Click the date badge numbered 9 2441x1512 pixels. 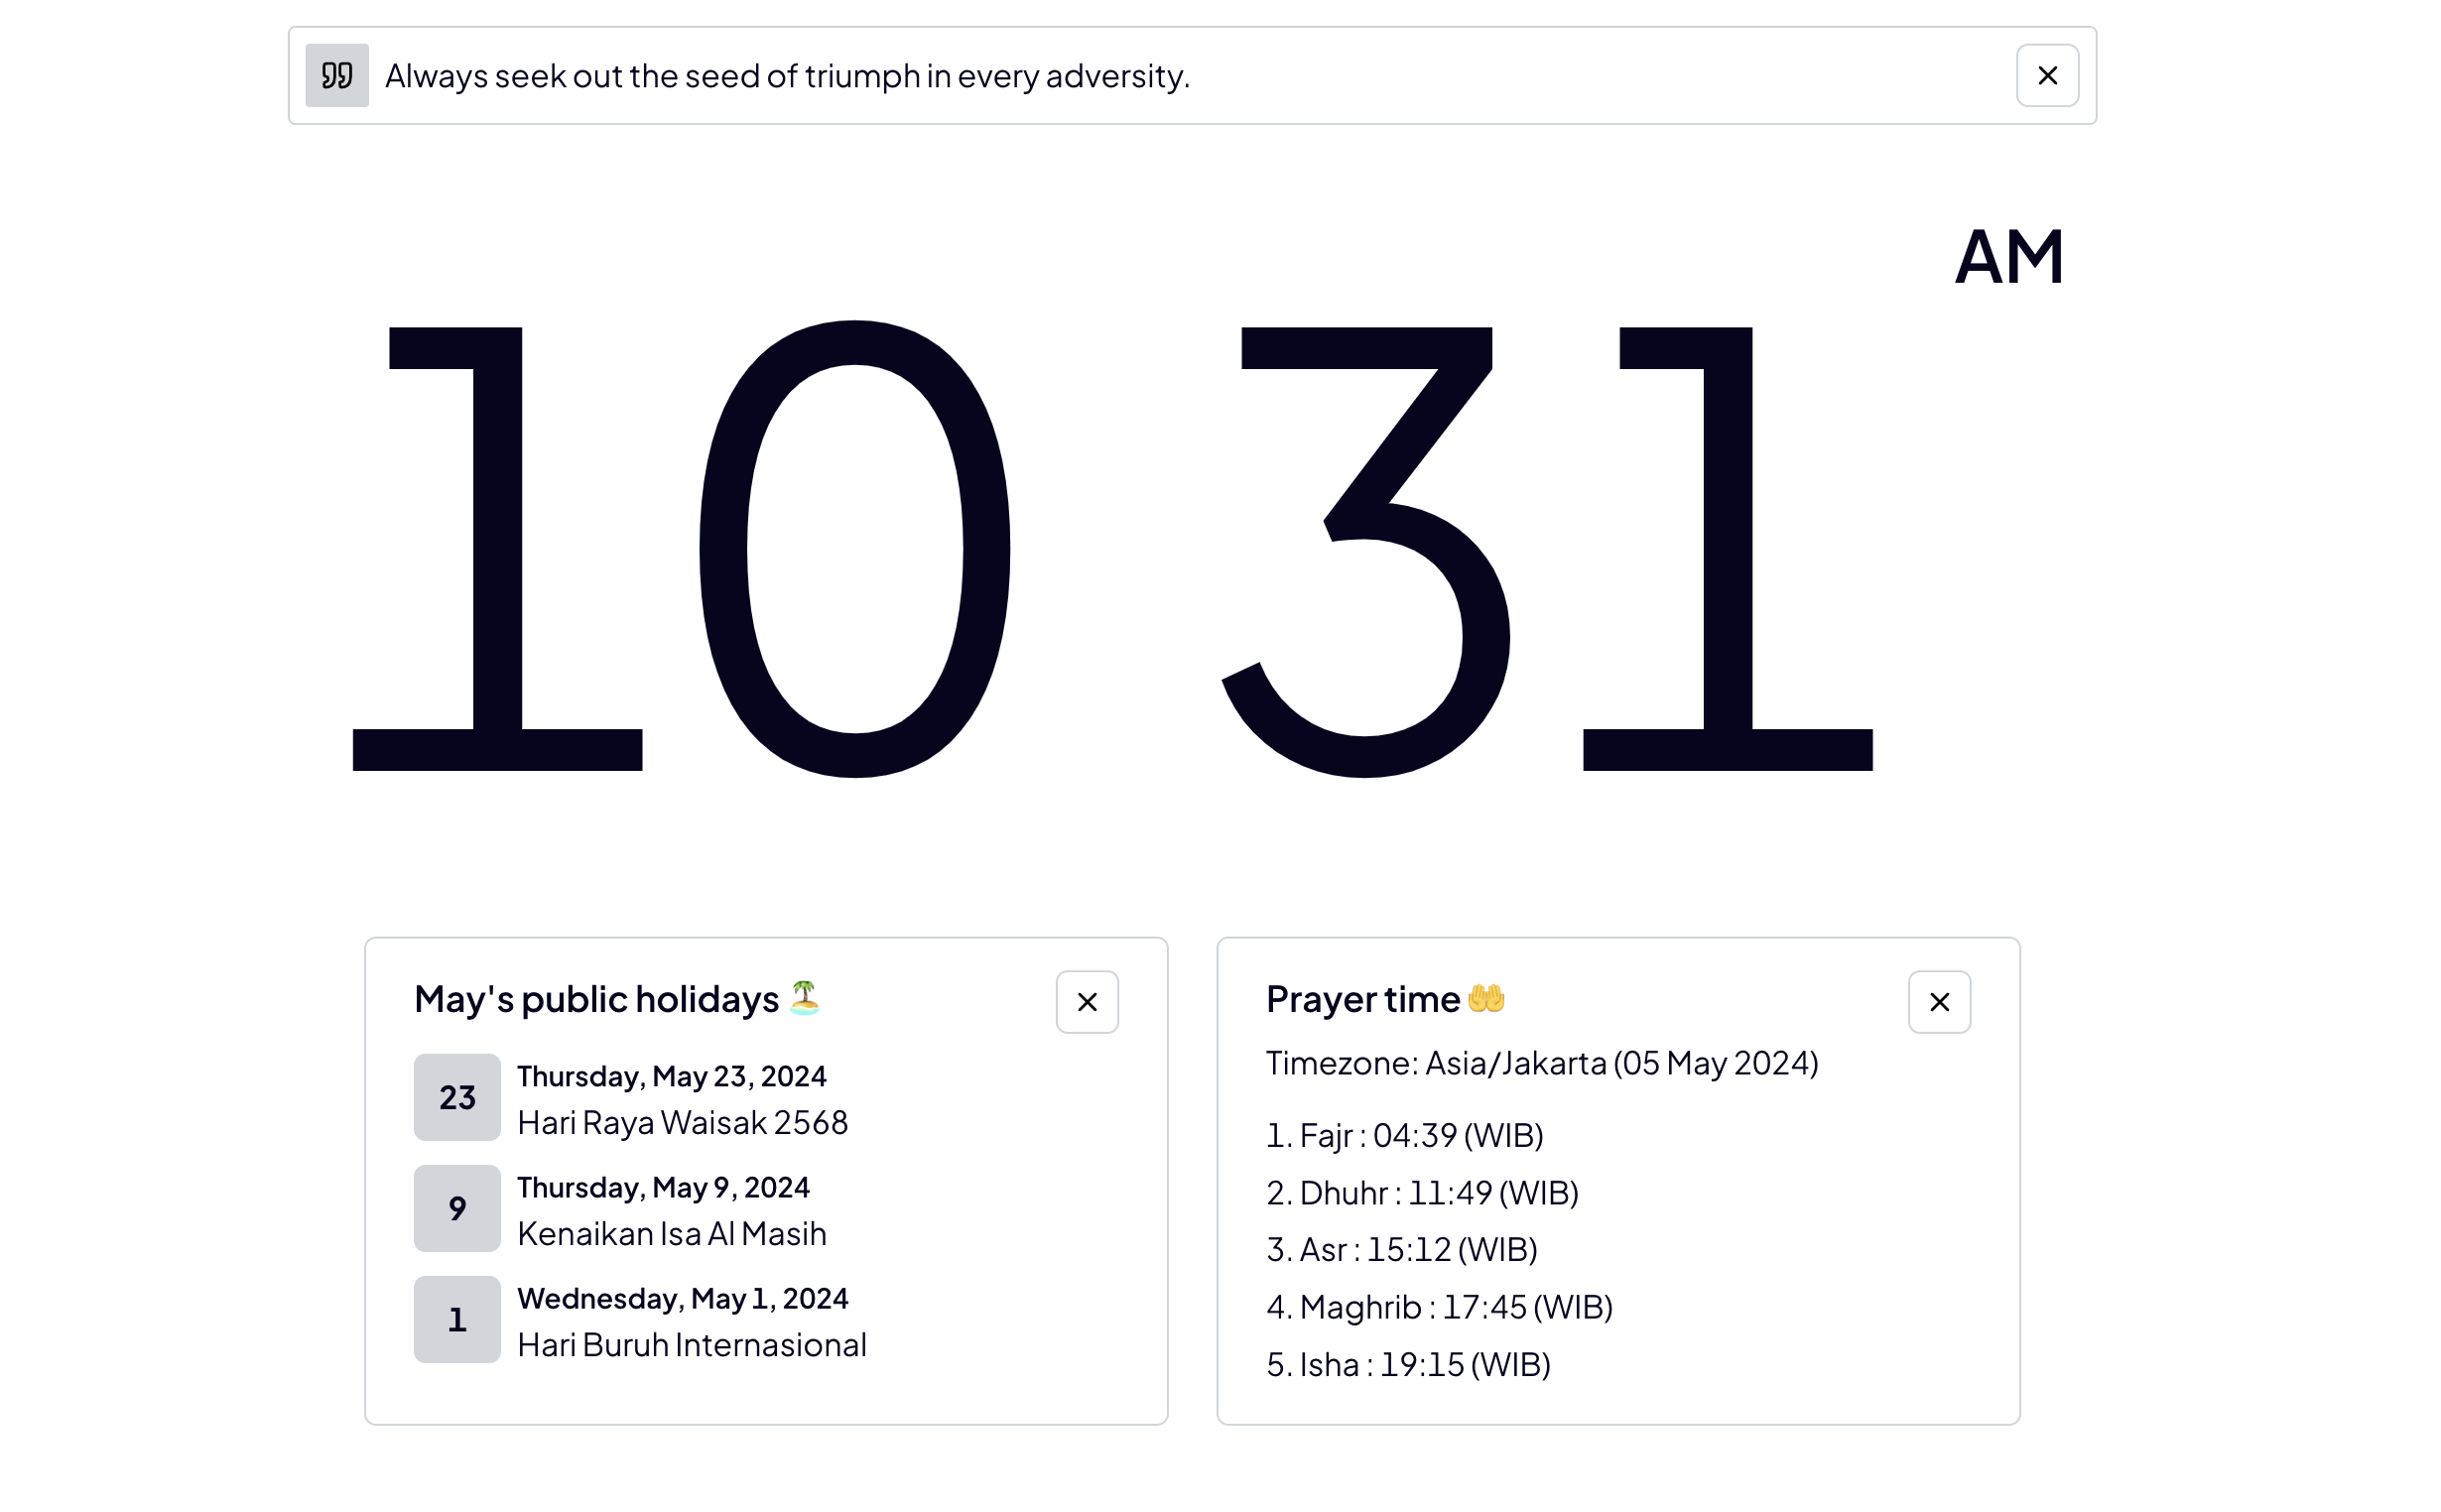pos(457,1208)
